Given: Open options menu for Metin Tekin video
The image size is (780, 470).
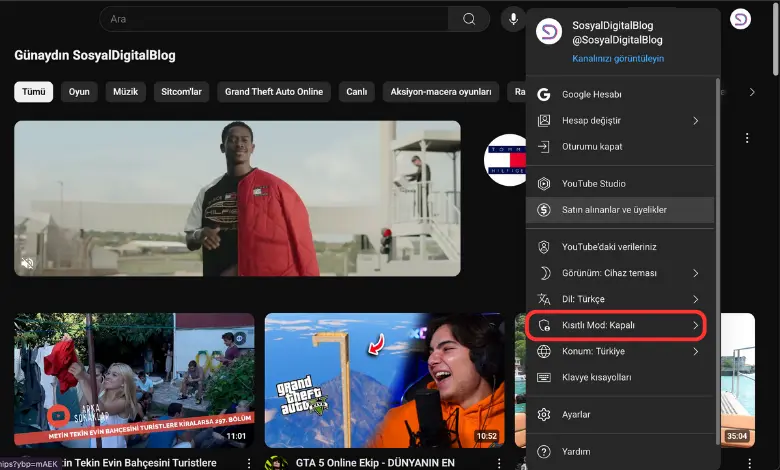Looking at the screenshot, I should (x=249, y=463).
